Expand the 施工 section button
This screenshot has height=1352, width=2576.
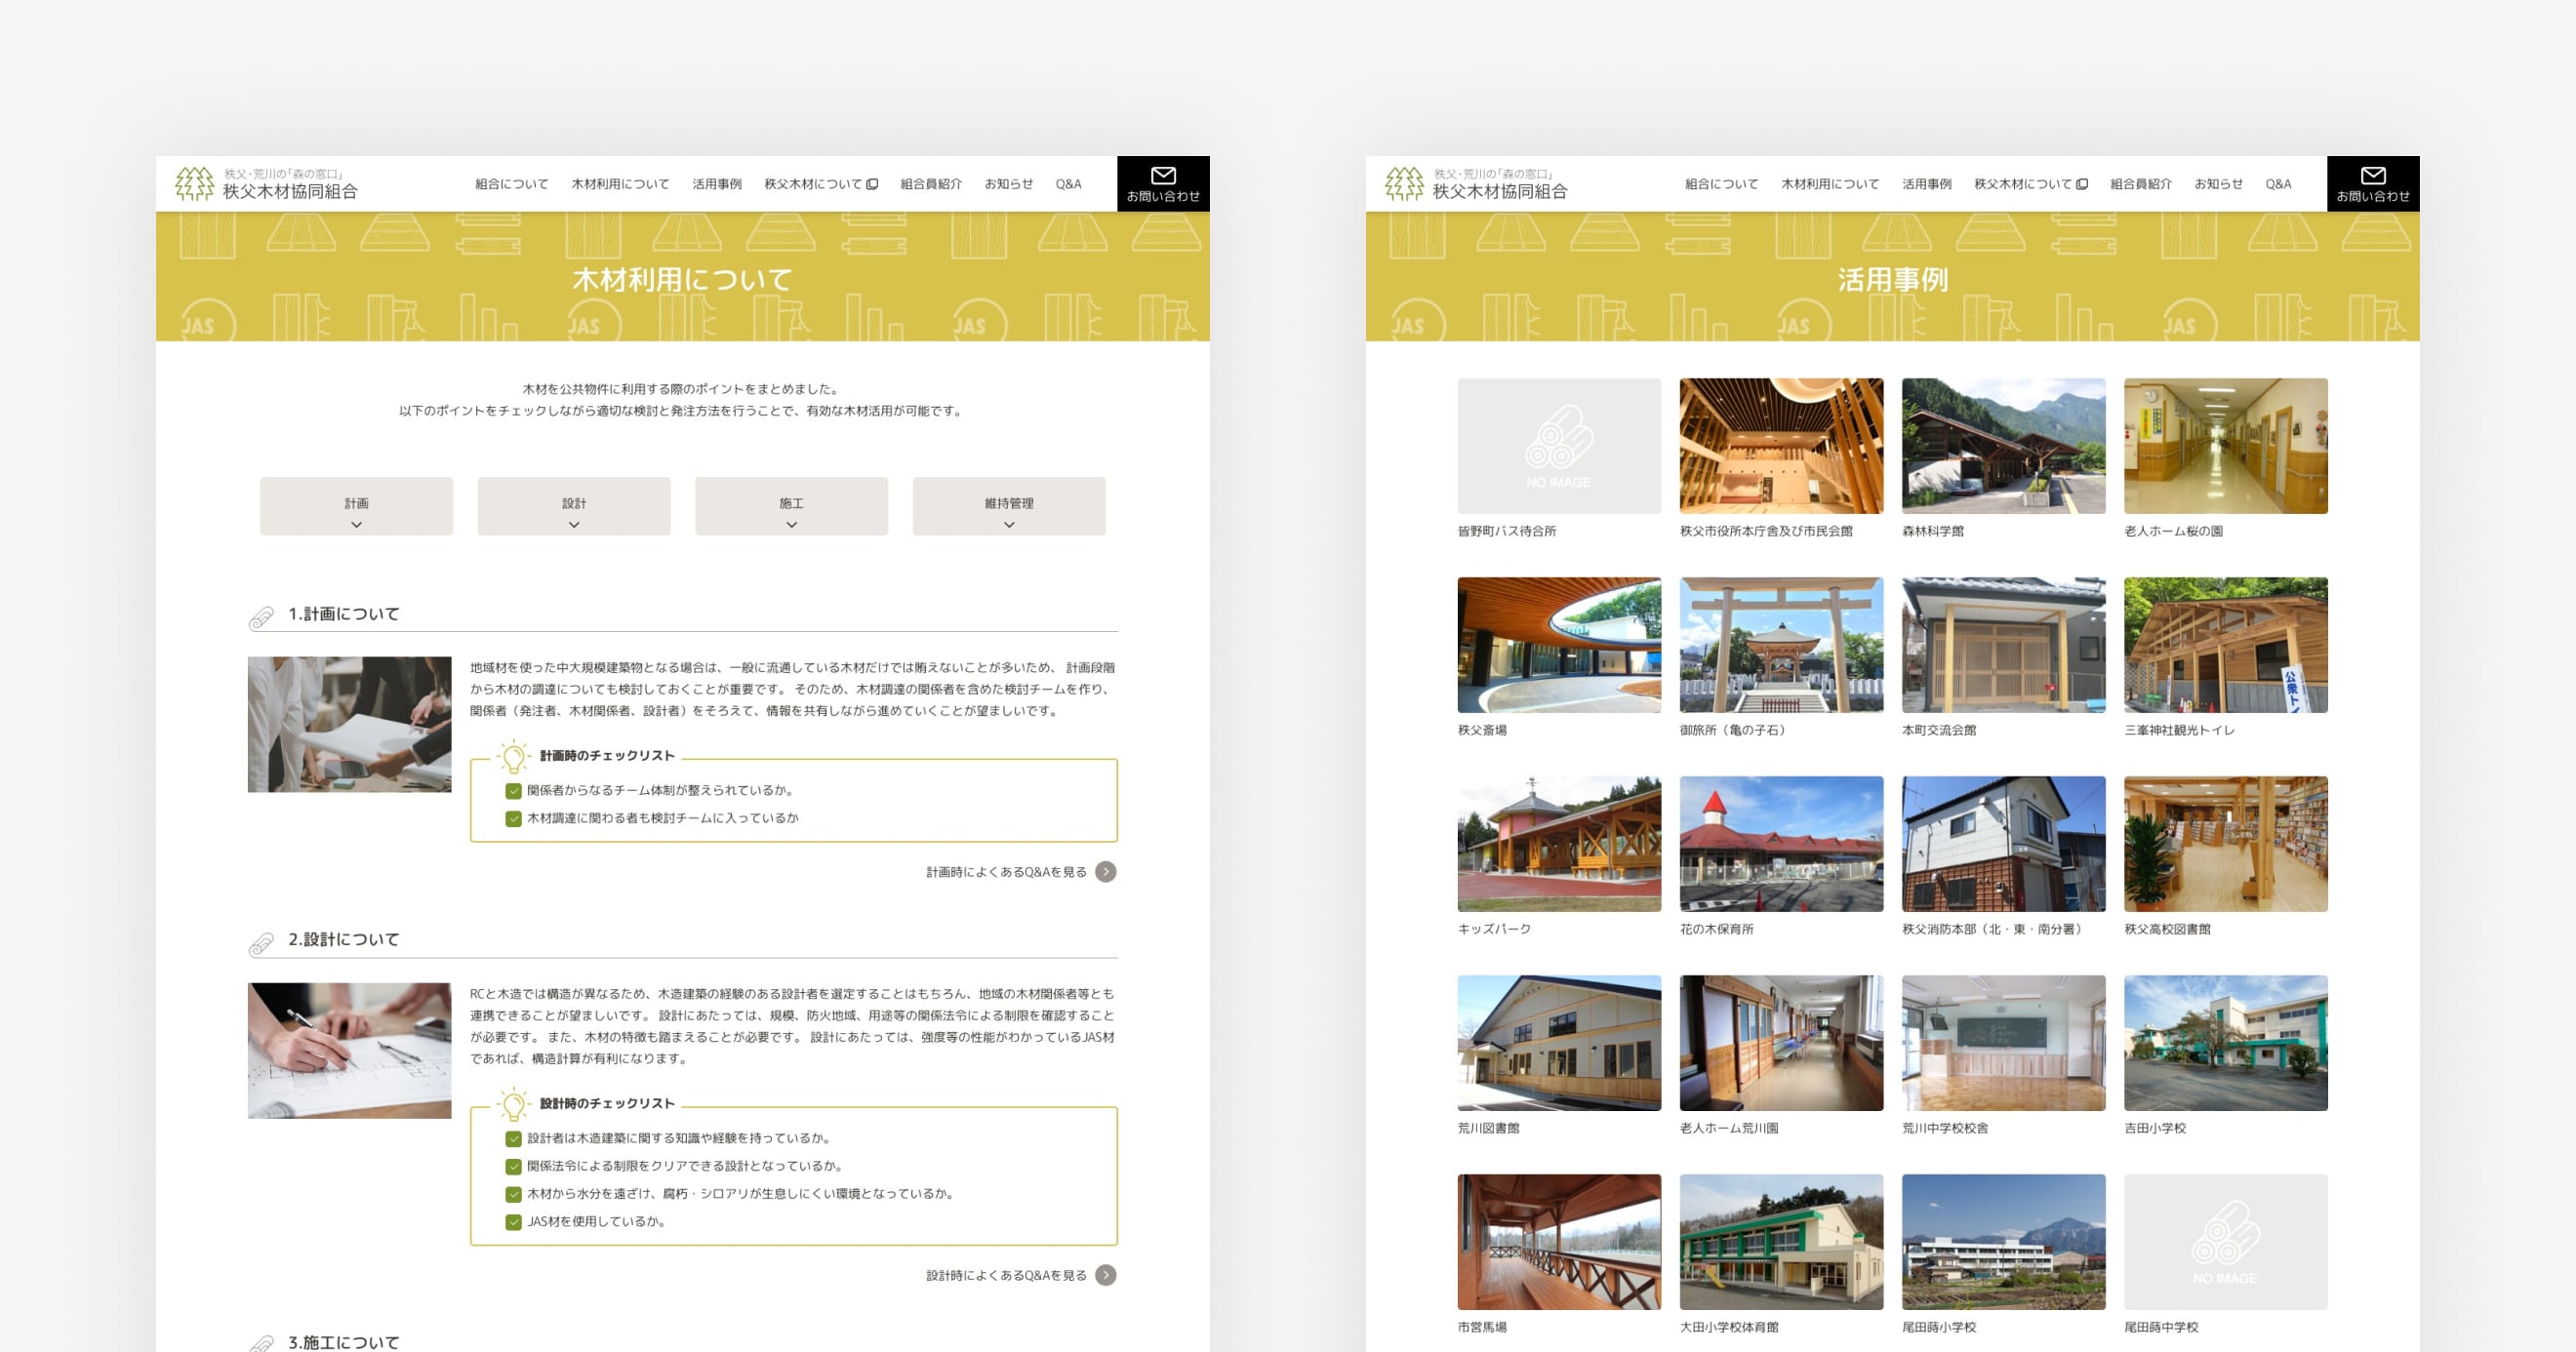click(791, 506)
